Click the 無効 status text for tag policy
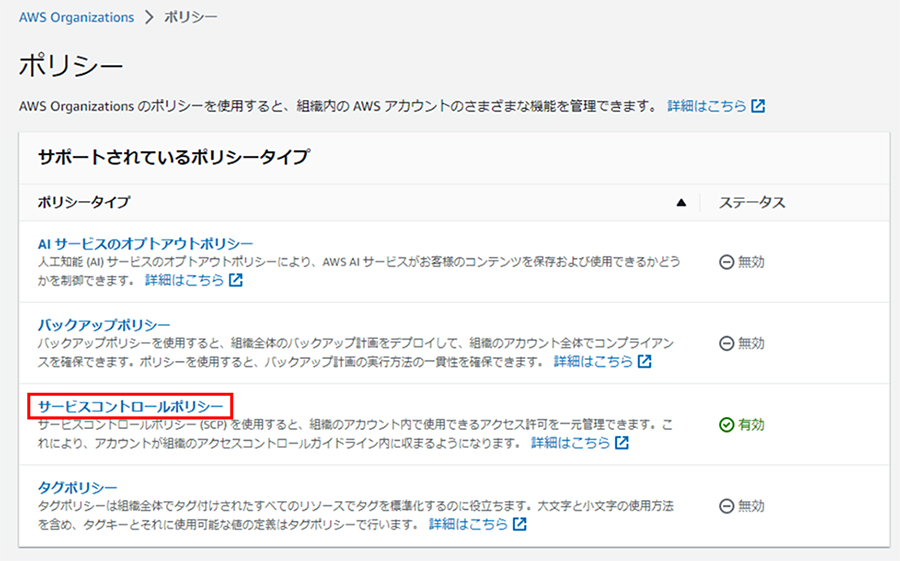This screenshot has width=900, height=561. tap(751, 506)
